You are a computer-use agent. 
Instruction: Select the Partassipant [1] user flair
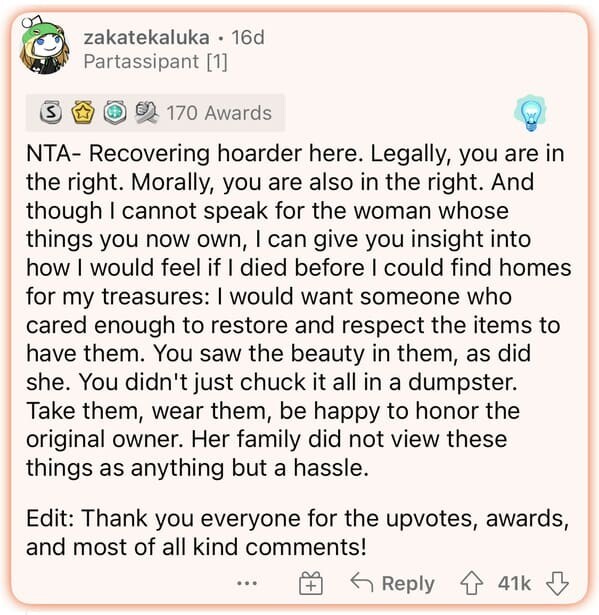pos(155,62)
